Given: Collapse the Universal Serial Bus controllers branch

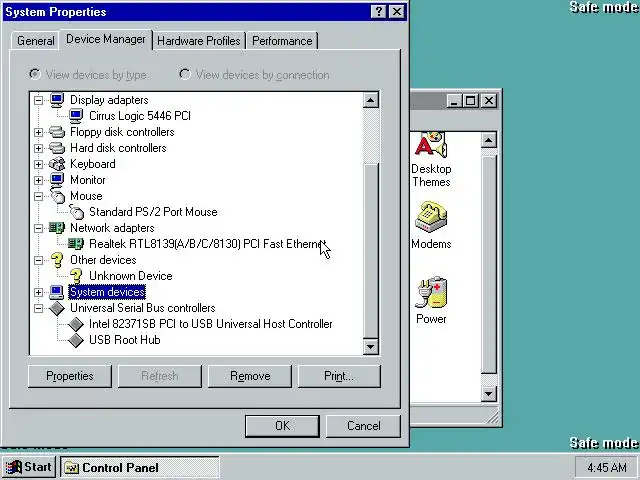Looking at the screenshot, I should pos(38,308).
